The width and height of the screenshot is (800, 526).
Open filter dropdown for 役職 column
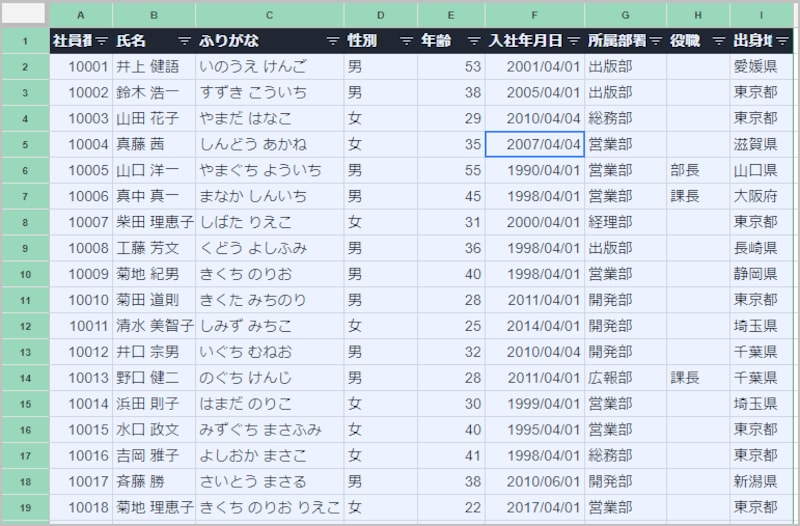[x=719, y=41]
